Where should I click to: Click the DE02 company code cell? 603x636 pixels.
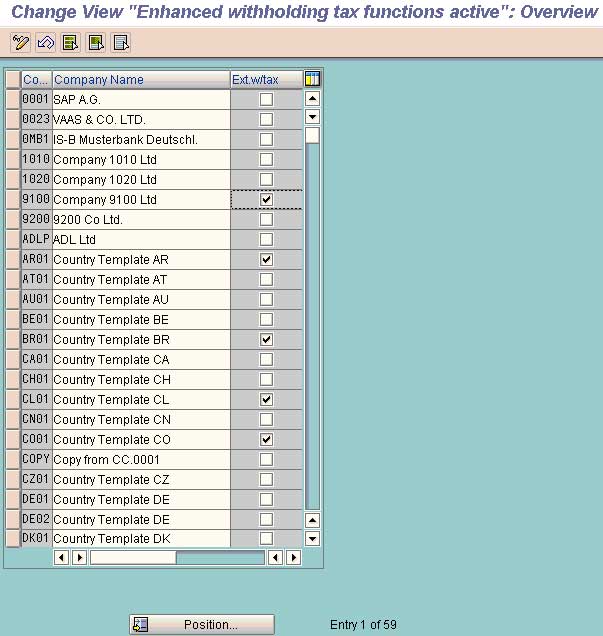pos(36,519)
